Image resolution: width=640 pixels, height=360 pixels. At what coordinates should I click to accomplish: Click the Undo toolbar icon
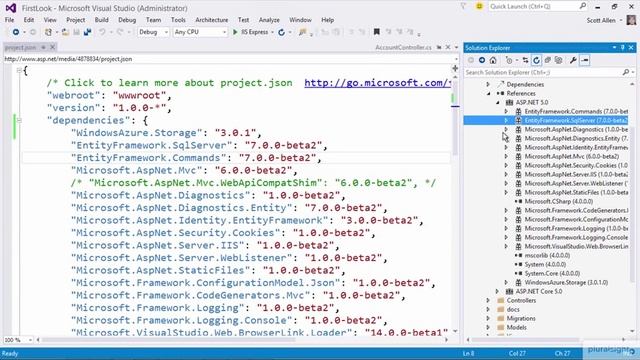[x=102, y=32]
